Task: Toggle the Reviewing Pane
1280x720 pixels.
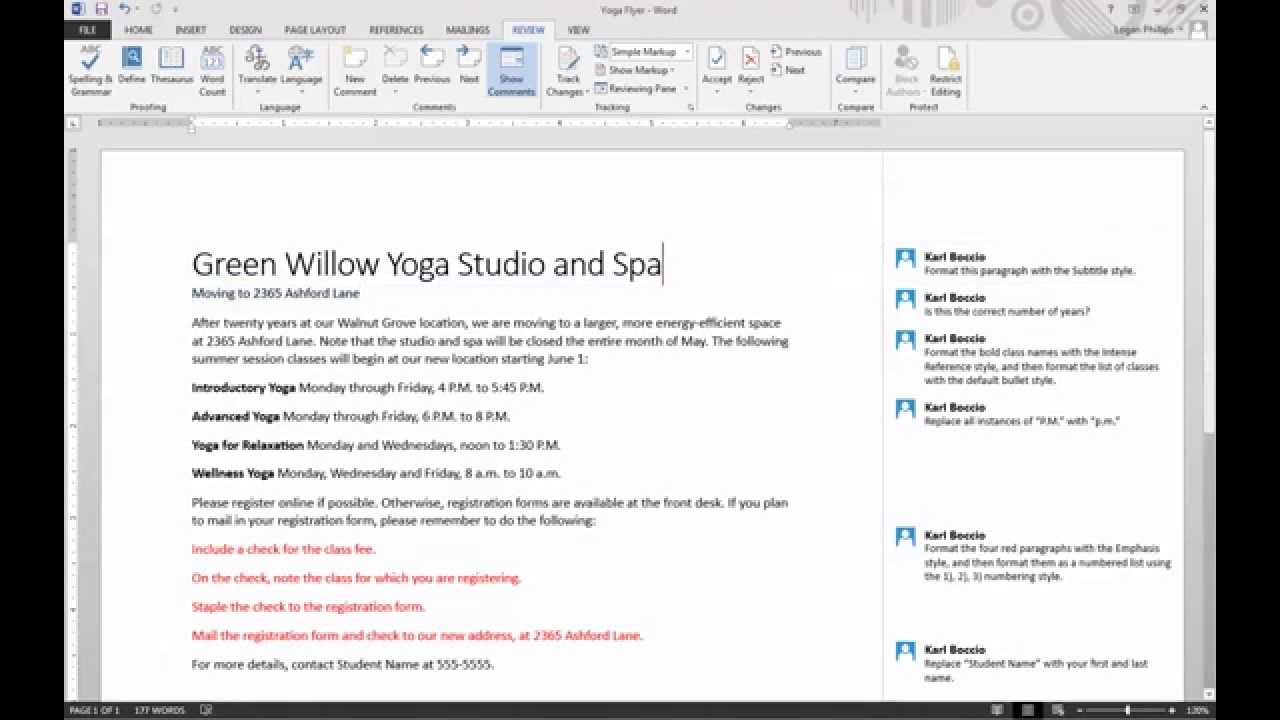Action: point(635,88)
